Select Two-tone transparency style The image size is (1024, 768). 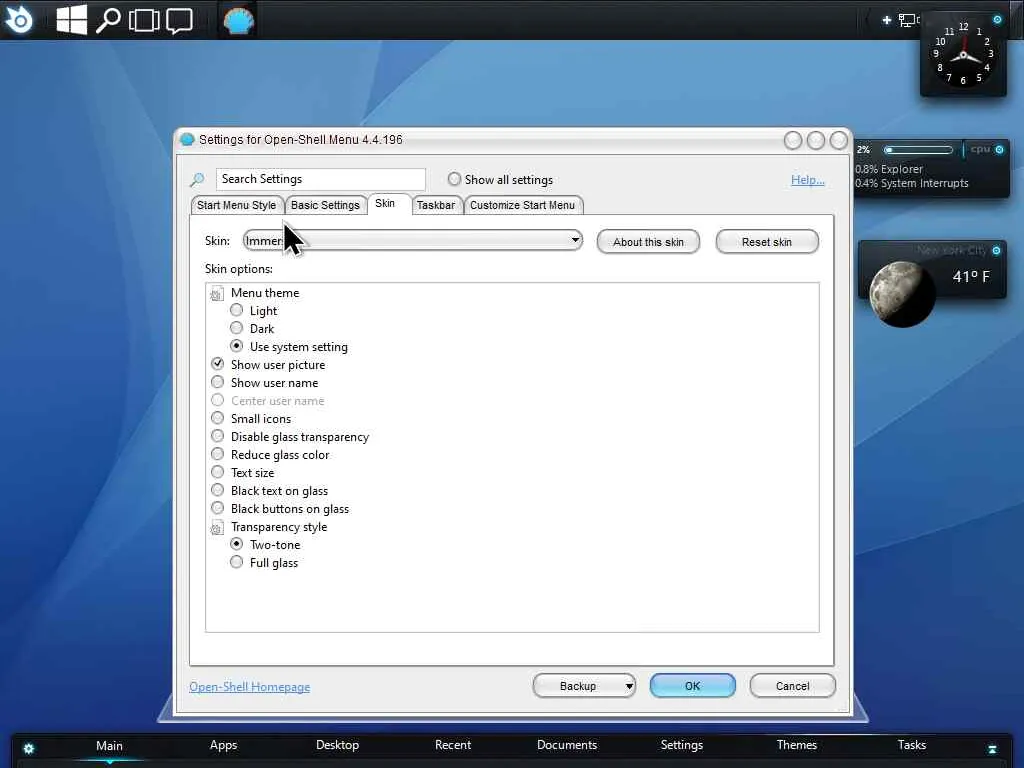[236, 544]
